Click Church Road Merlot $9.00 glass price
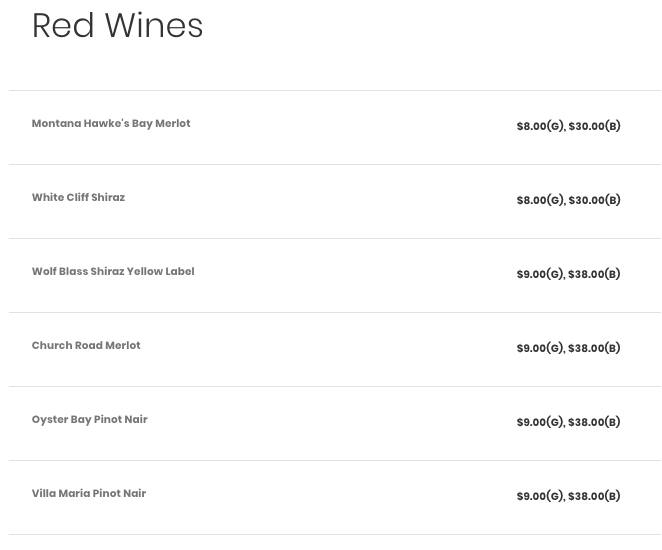Image resolution: width=662 pixels, height=550 pixels. 540,349
